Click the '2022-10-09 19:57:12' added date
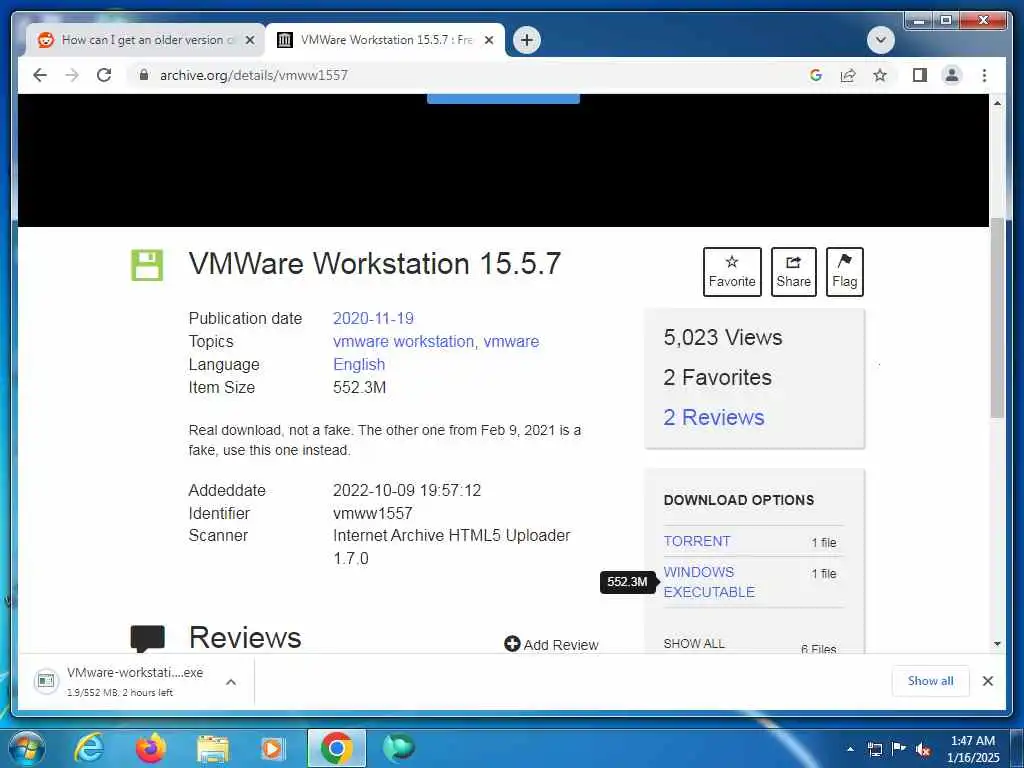 pos(407,490)
